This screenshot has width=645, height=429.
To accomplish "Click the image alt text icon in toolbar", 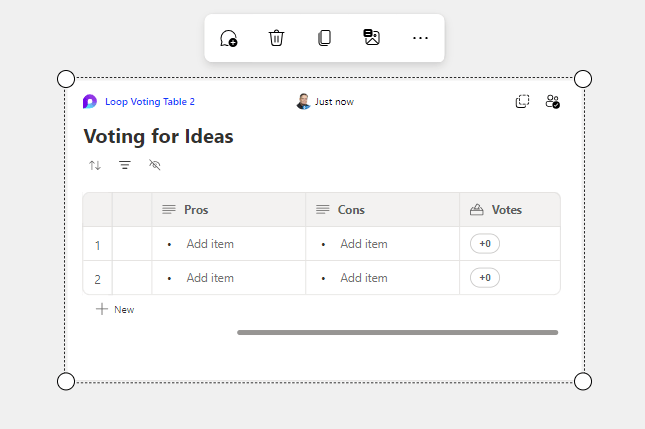I will point(371,38).
